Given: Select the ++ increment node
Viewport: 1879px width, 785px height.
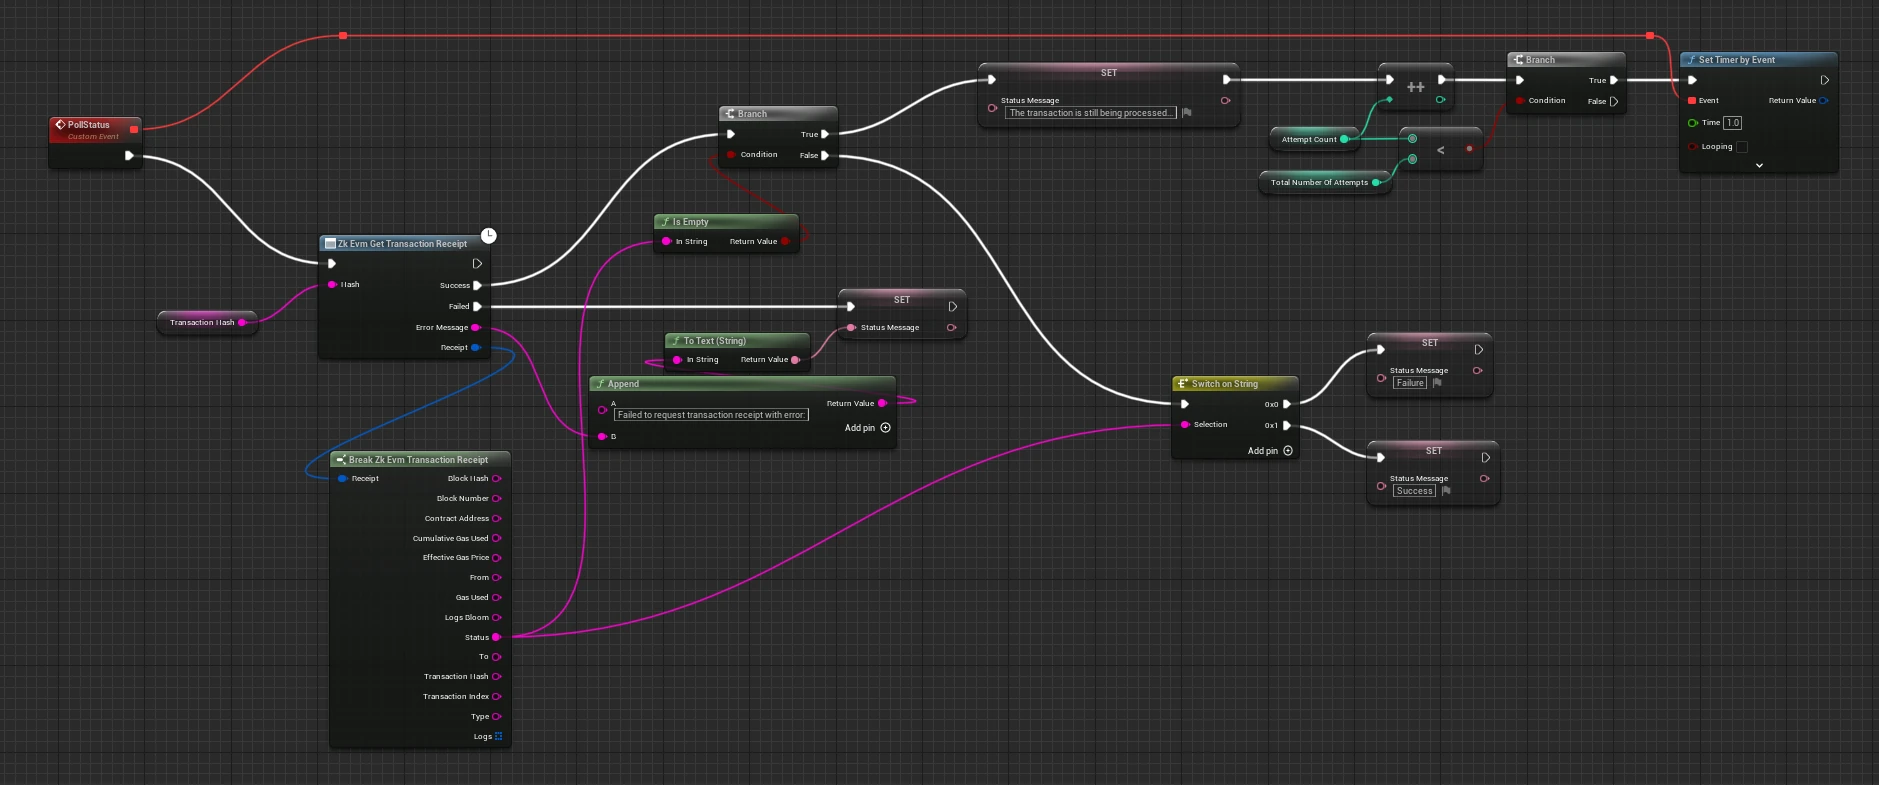Looking at the screenshot, I should coord(1415,88).
